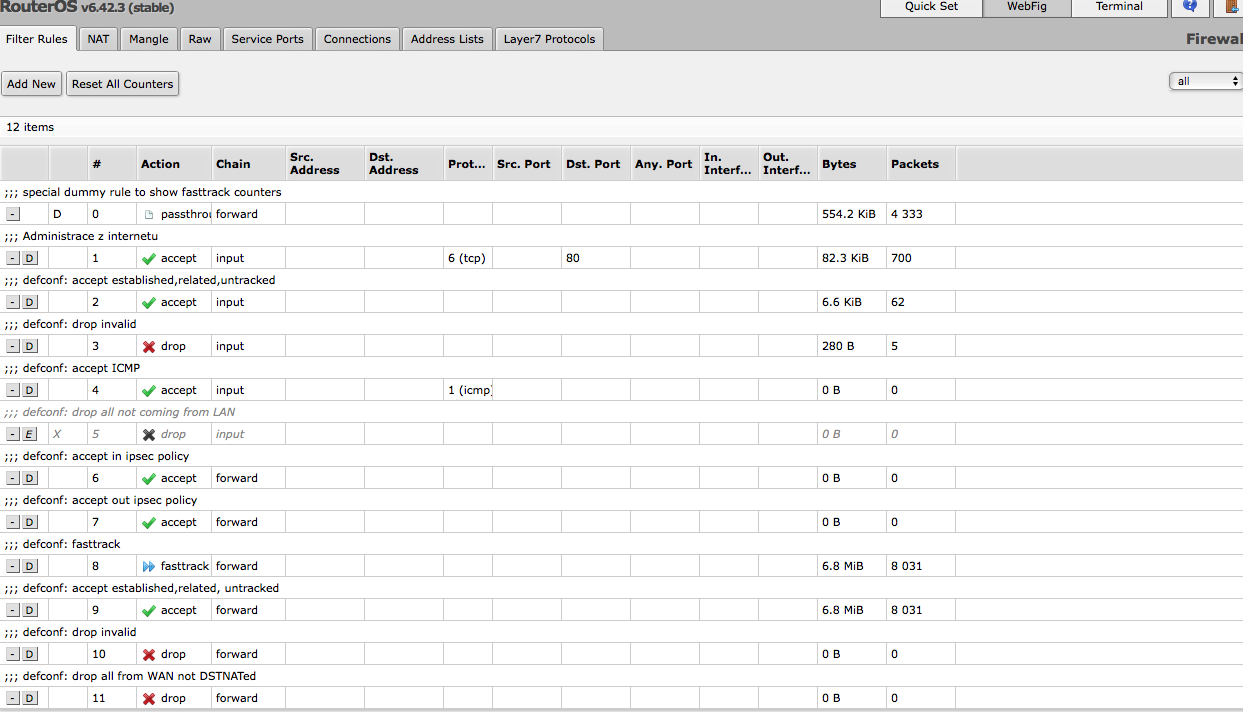
Task: Click the '554.2 KiB' bytes cell
Action: (x=850, y=214)
